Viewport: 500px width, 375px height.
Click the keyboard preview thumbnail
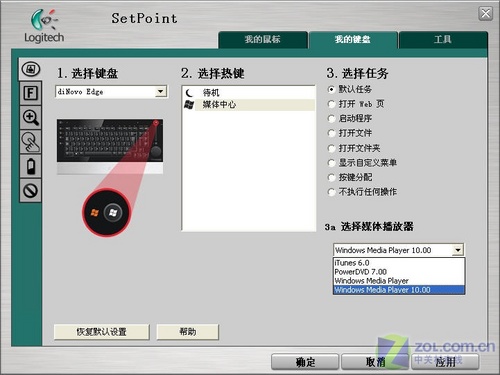point(110,146)
